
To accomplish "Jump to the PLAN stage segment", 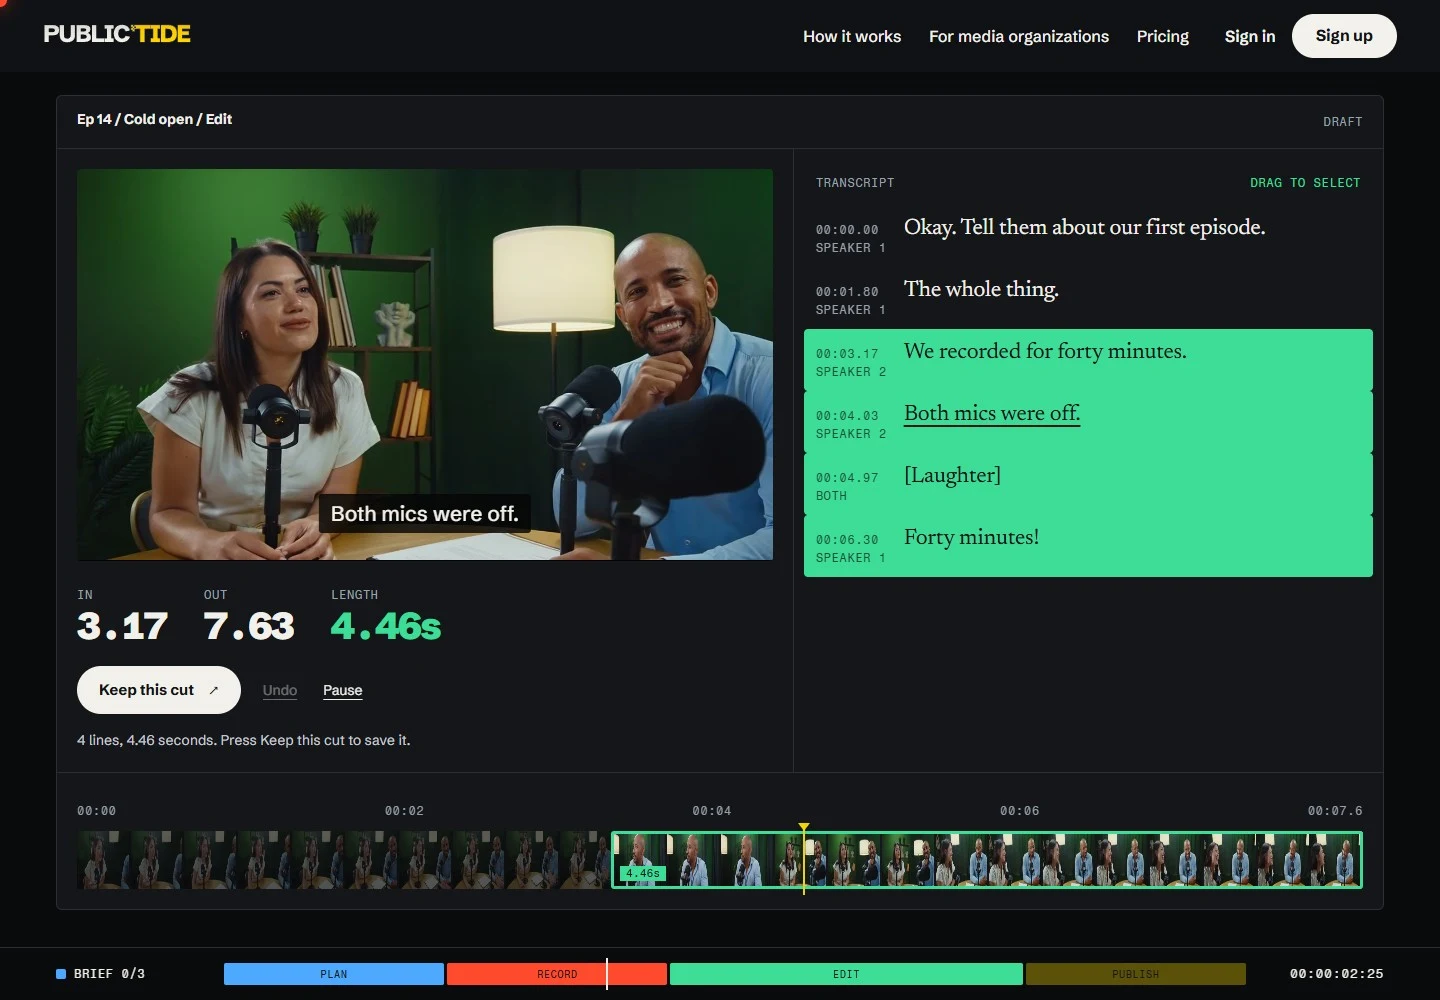I will [x=334, y=974].
